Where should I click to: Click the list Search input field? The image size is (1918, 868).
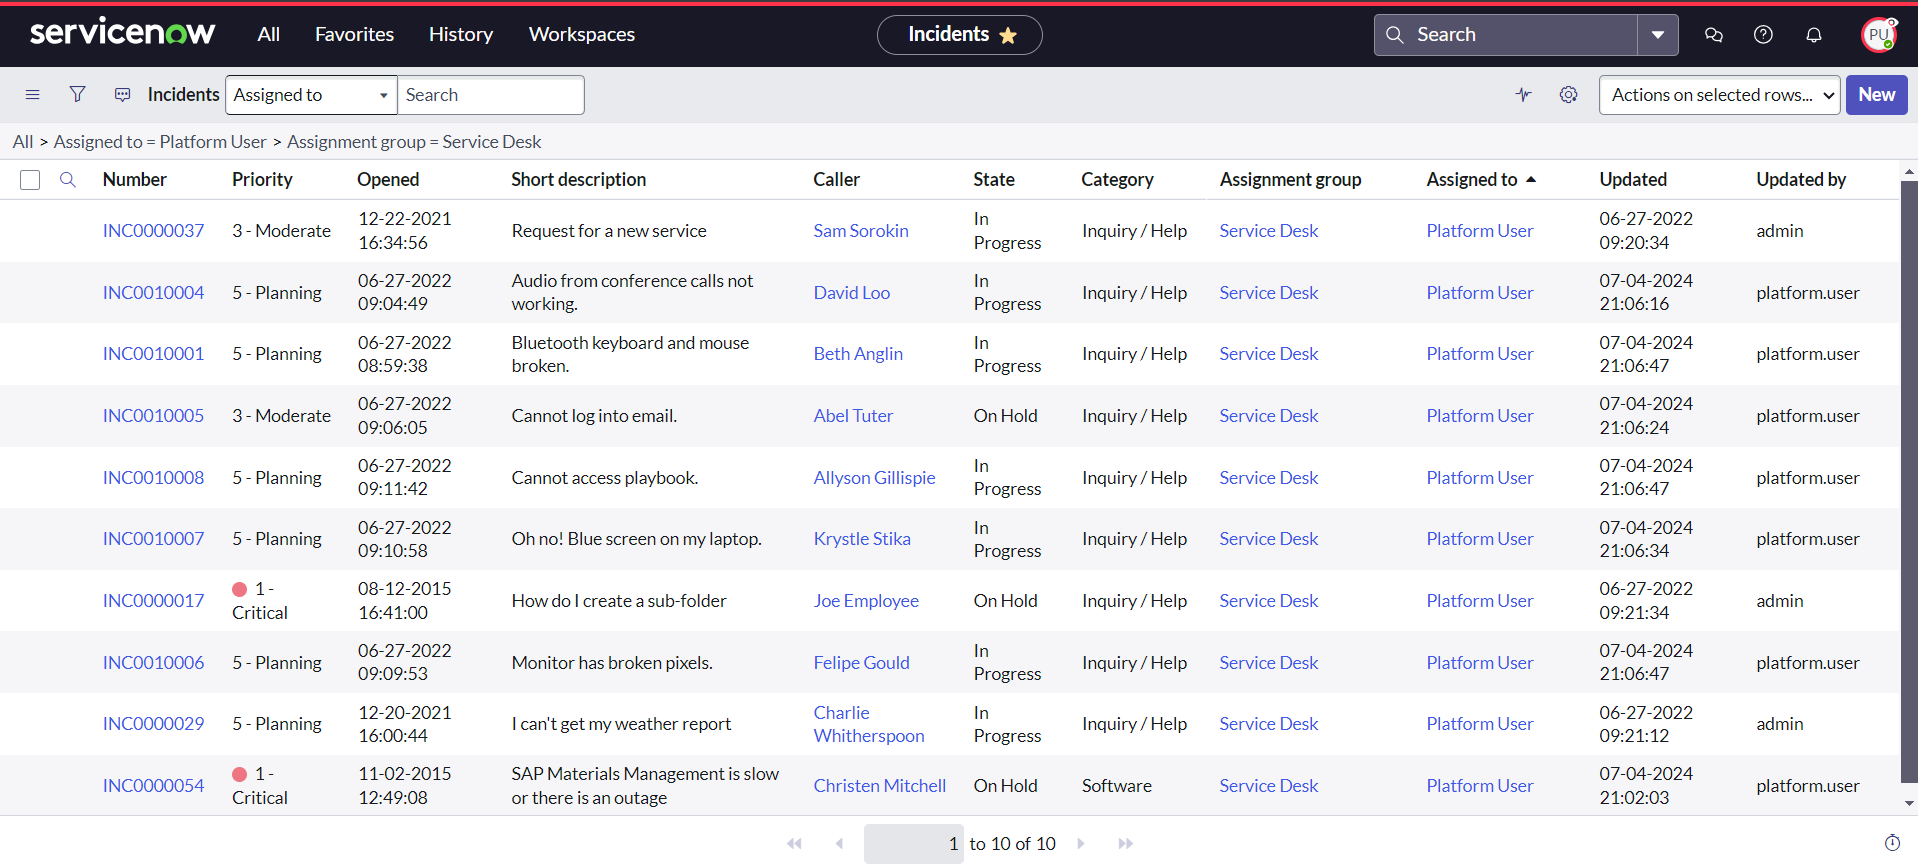point(490,95)
